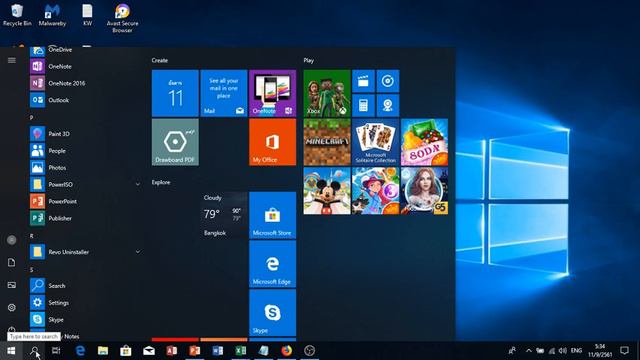
Task: Select the Explore group header
Action: [x=161, y=182]
